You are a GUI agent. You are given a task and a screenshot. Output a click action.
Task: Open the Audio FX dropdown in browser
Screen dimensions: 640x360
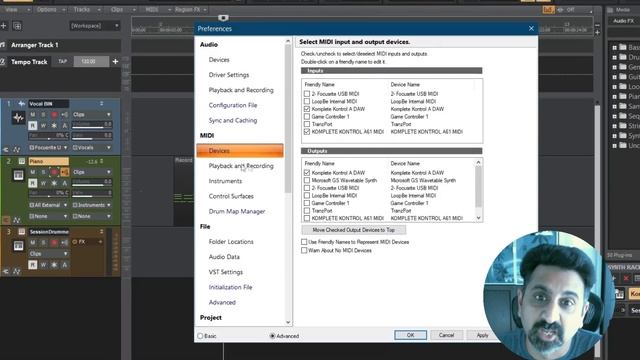624,21
